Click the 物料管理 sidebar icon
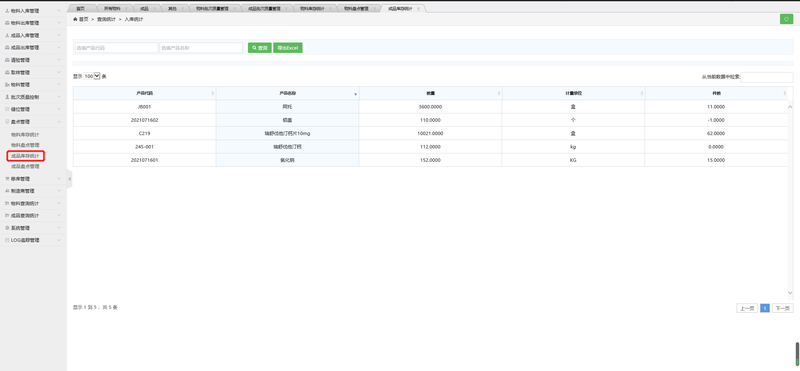Screen dimensions: 800x371 click(7, 85)
